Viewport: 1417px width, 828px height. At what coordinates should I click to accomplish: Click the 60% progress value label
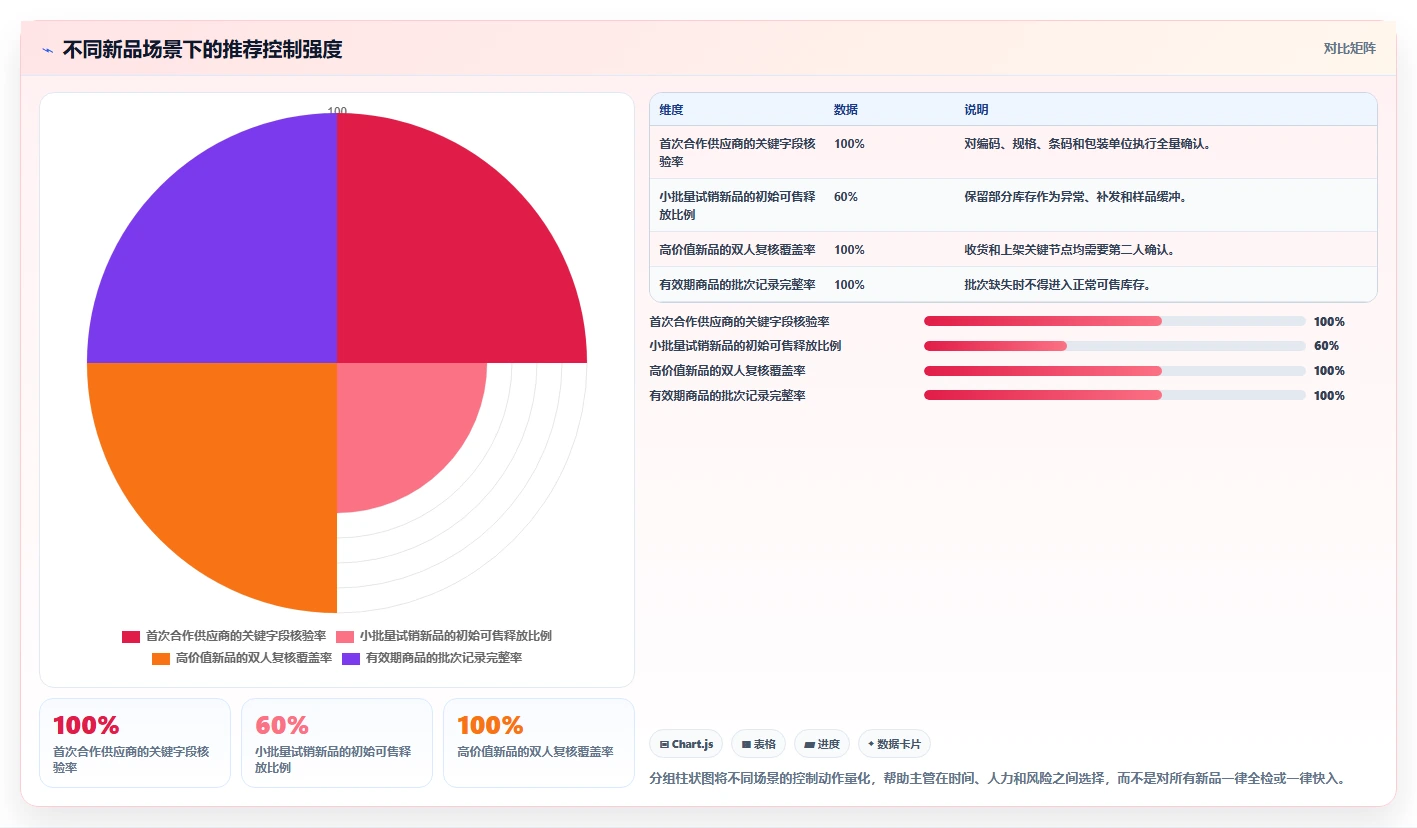(1326, 346)
